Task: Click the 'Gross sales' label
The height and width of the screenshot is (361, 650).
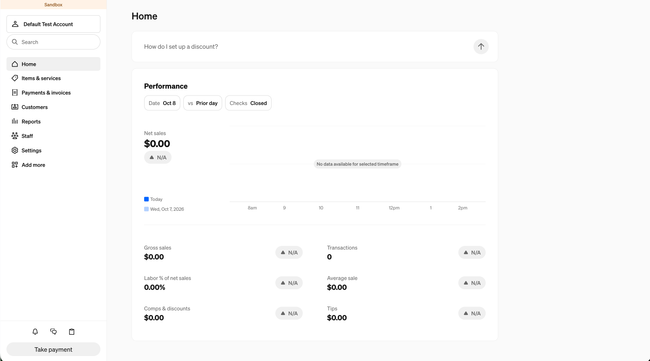Action: tap(158, 247)
